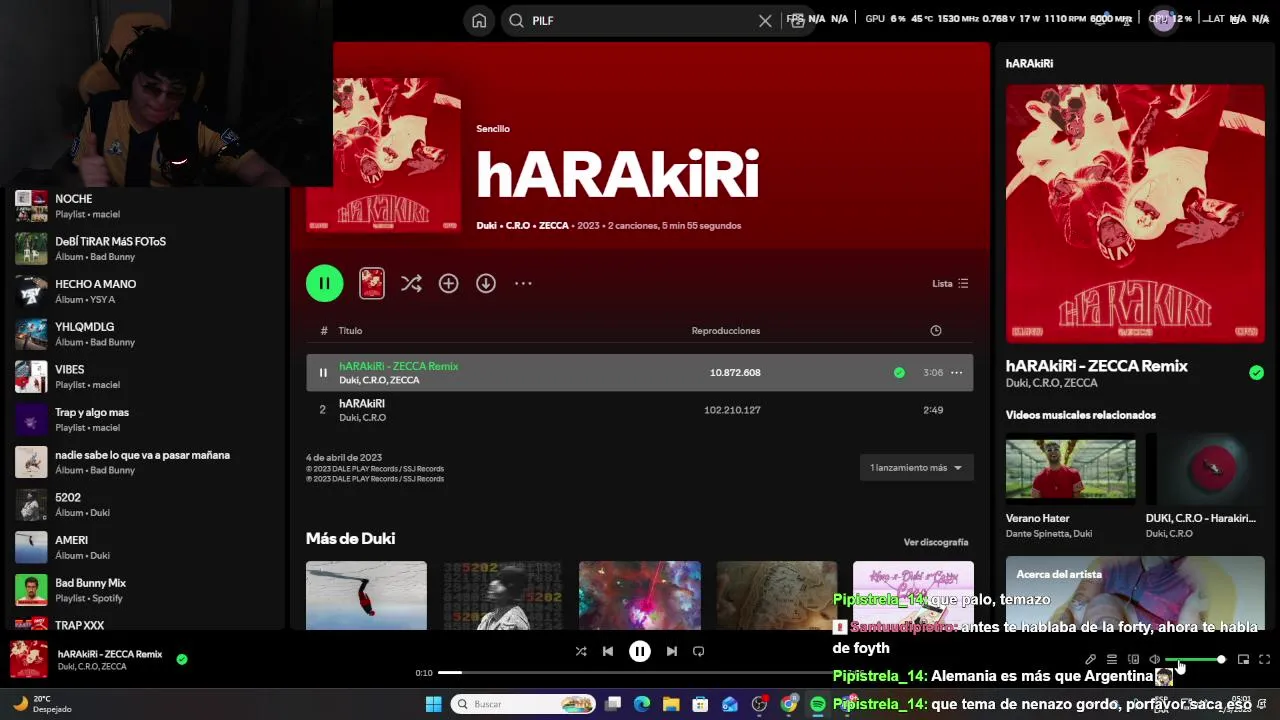Sort tracks by Título column header

(x=350, y=331)
